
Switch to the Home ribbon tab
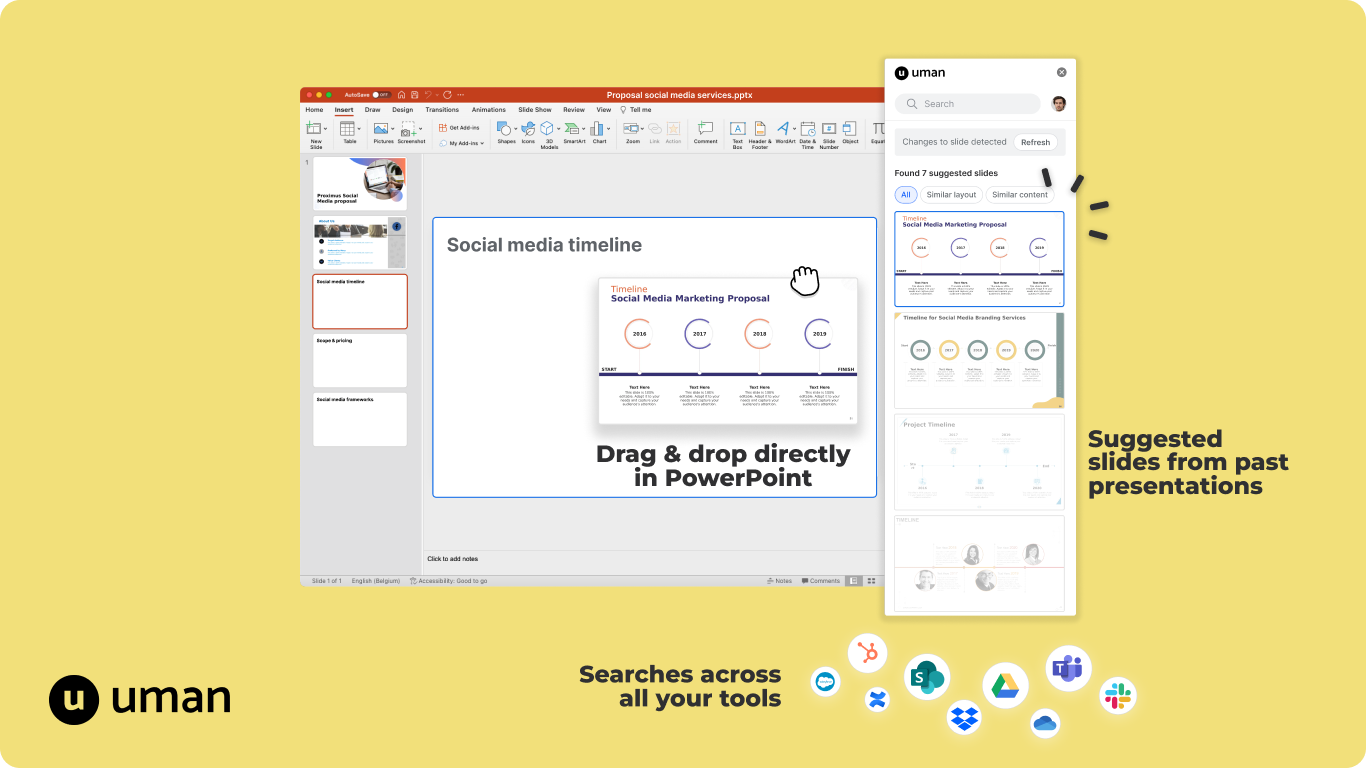[314, 110]
